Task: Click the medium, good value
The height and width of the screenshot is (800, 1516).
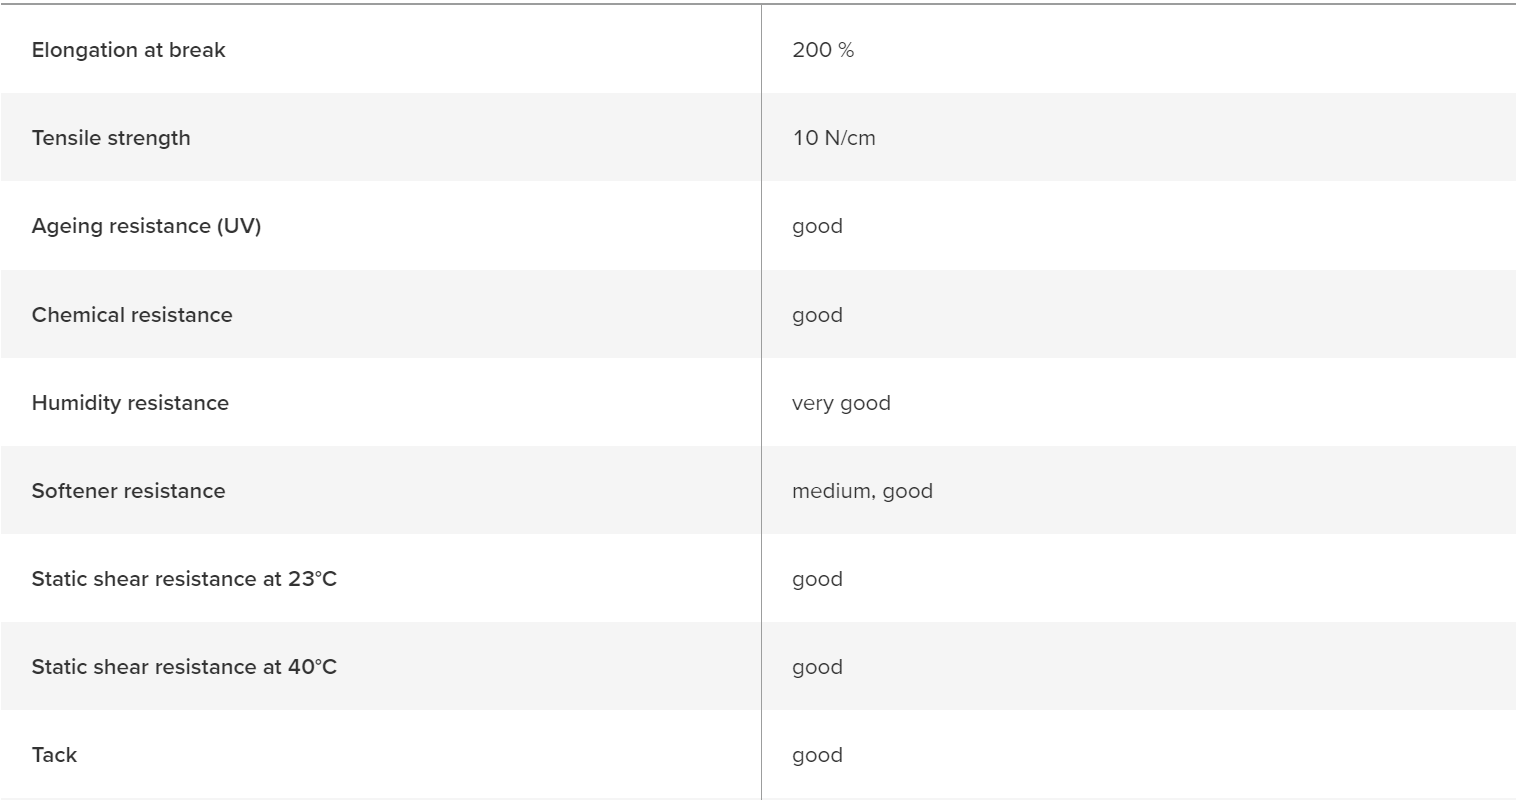Action: coord(862,491)
